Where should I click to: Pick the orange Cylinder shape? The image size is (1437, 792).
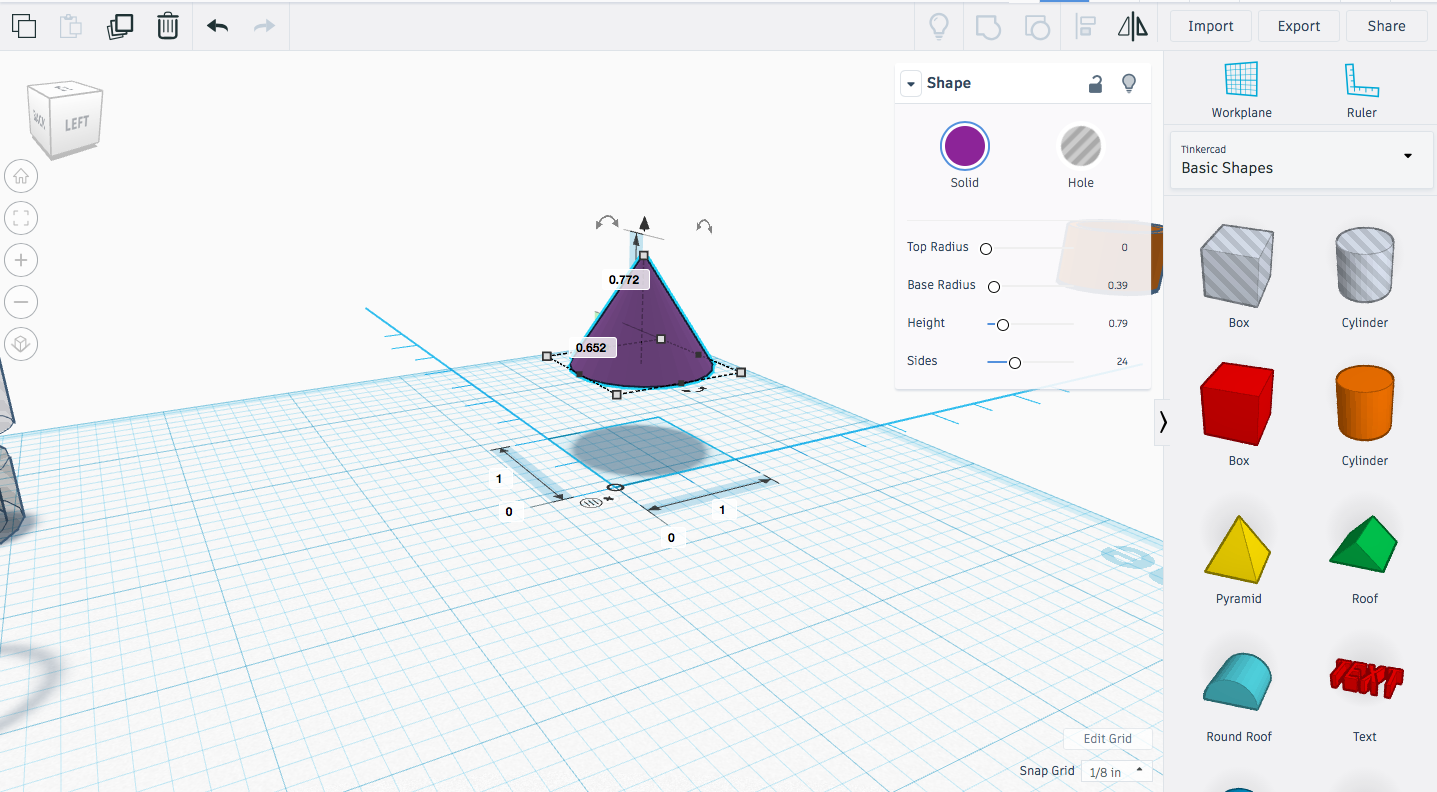1365,402
